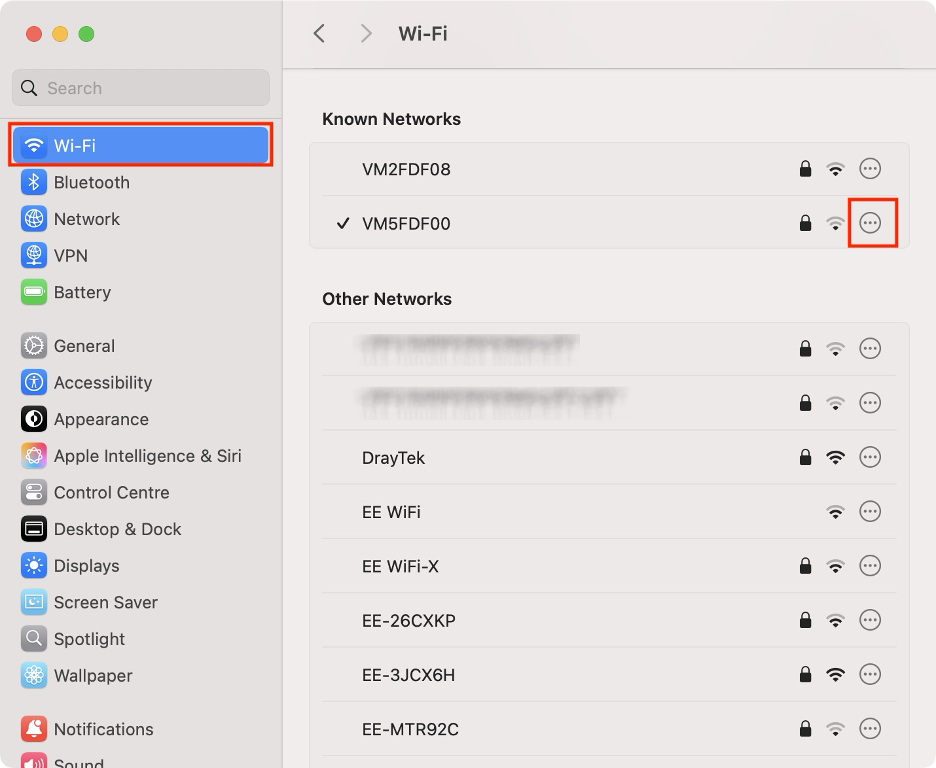The image size is (936, 768).
Task: Click the Search field in the sidebar
Action: (x=140, y=87)
